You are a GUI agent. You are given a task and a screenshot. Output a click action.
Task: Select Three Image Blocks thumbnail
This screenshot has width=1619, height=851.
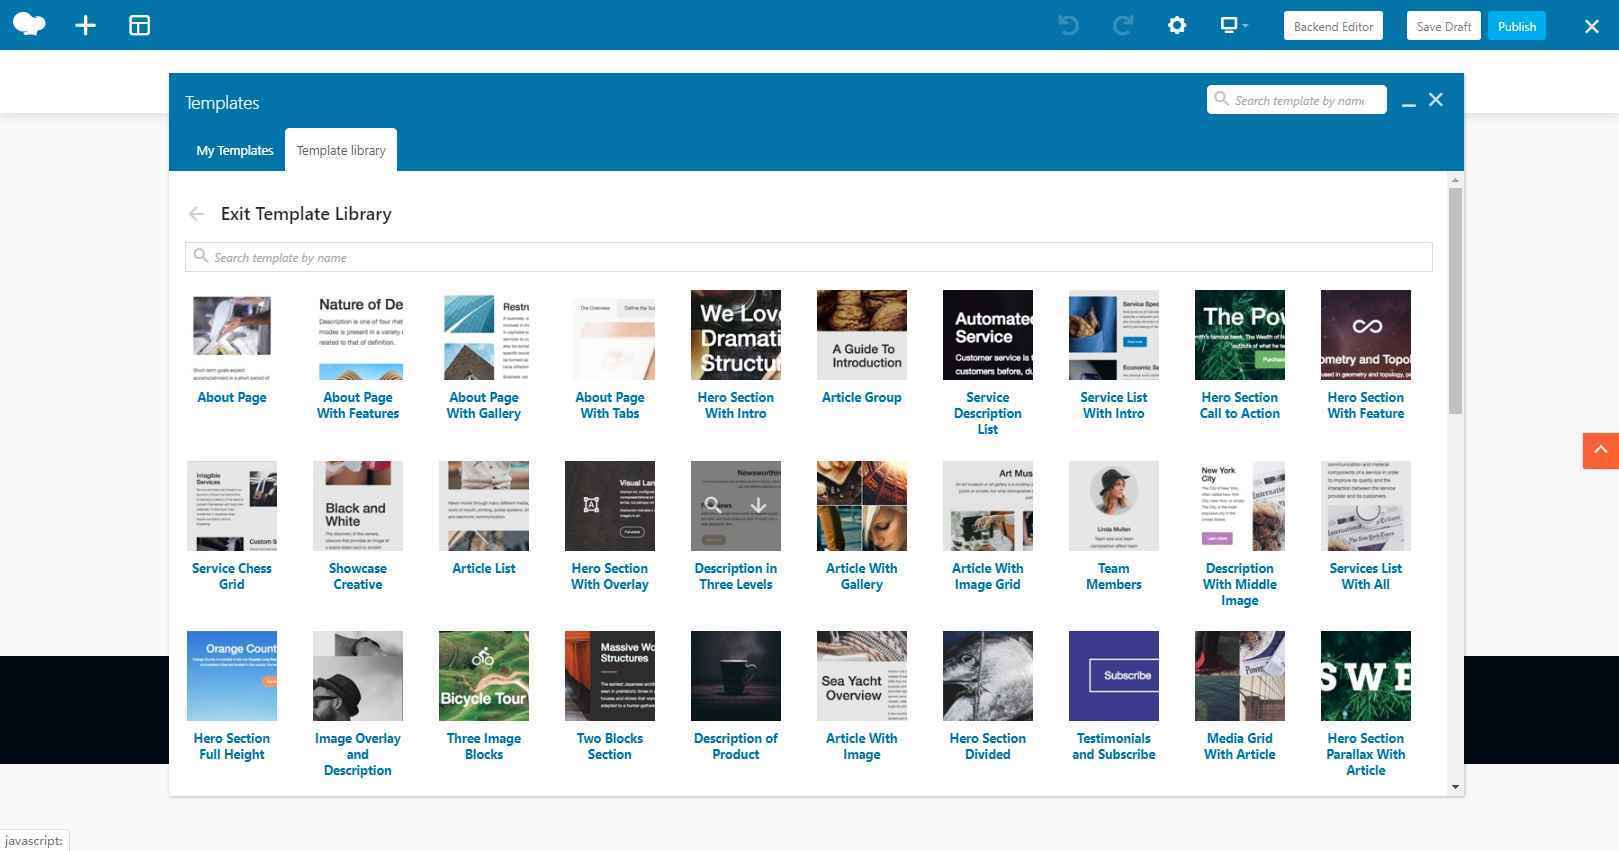[x=484, y=676]
